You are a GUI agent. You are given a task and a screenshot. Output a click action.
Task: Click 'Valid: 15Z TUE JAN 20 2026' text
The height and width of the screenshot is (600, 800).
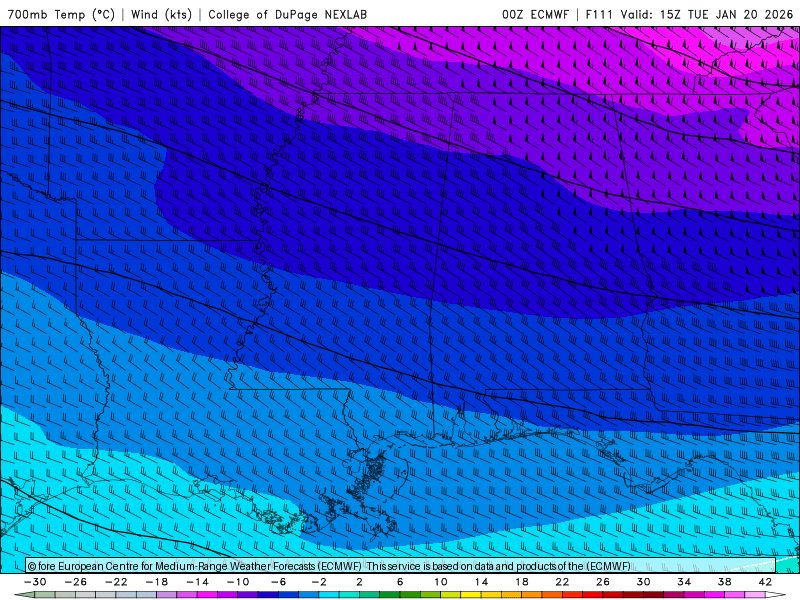(x=707, y=14)
